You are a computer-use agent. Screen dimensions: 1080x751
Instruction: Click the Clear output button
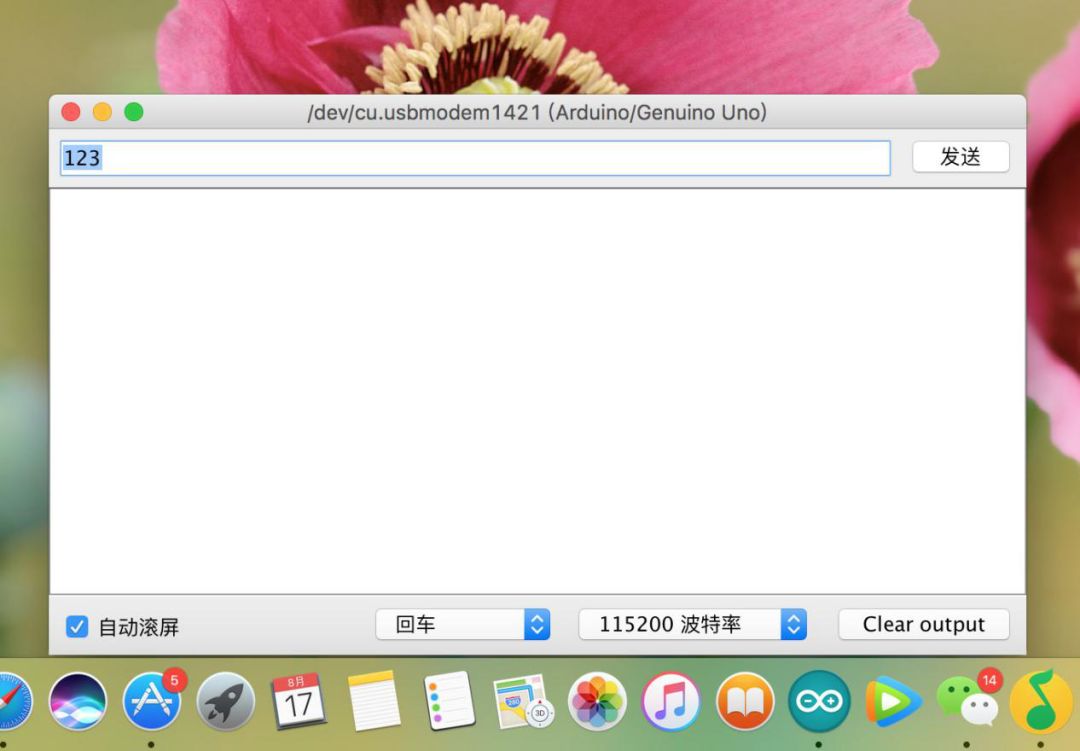tap(924, 624)
